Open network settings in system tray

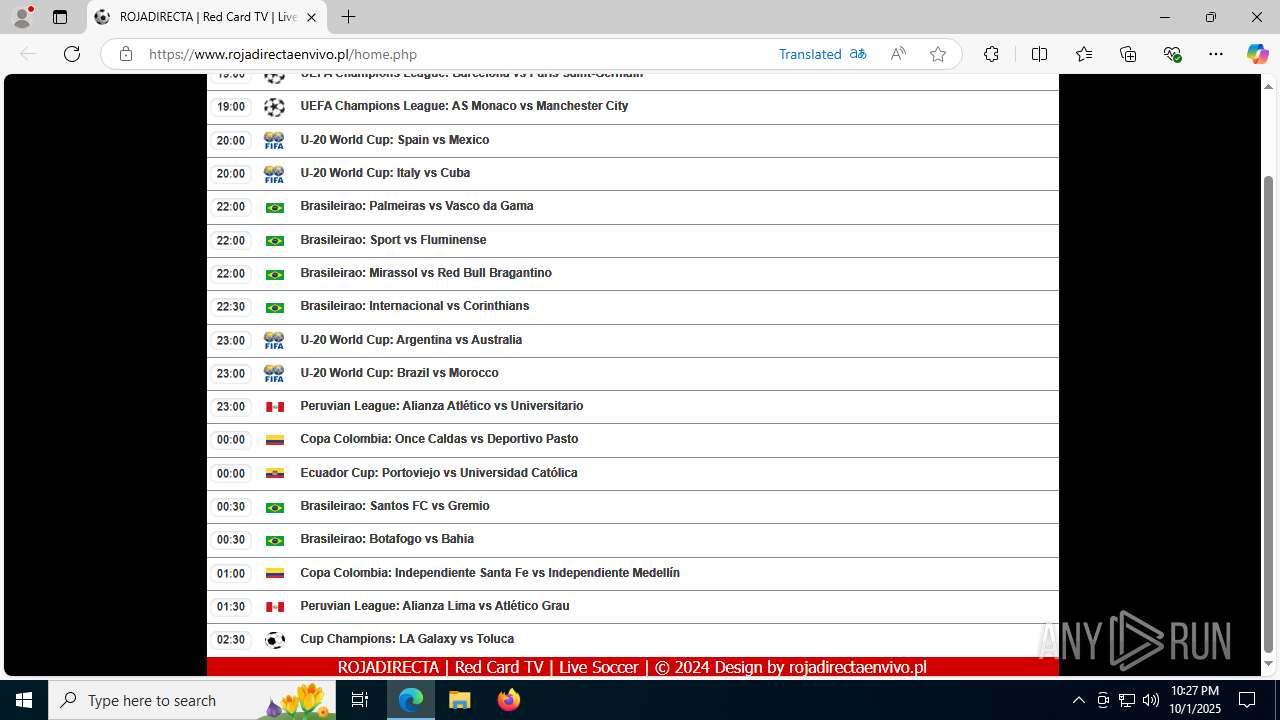[x=1126, y=700]
